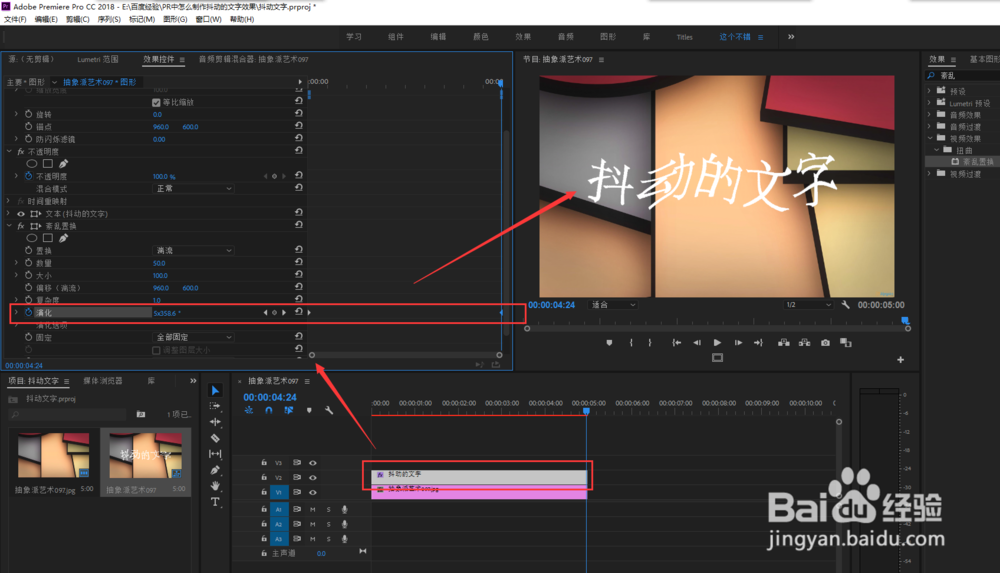The height and width of the screenshot is (573, 1000).
Task: Toggle visibility of 文本(抖动的文字)
Action: 21,214
